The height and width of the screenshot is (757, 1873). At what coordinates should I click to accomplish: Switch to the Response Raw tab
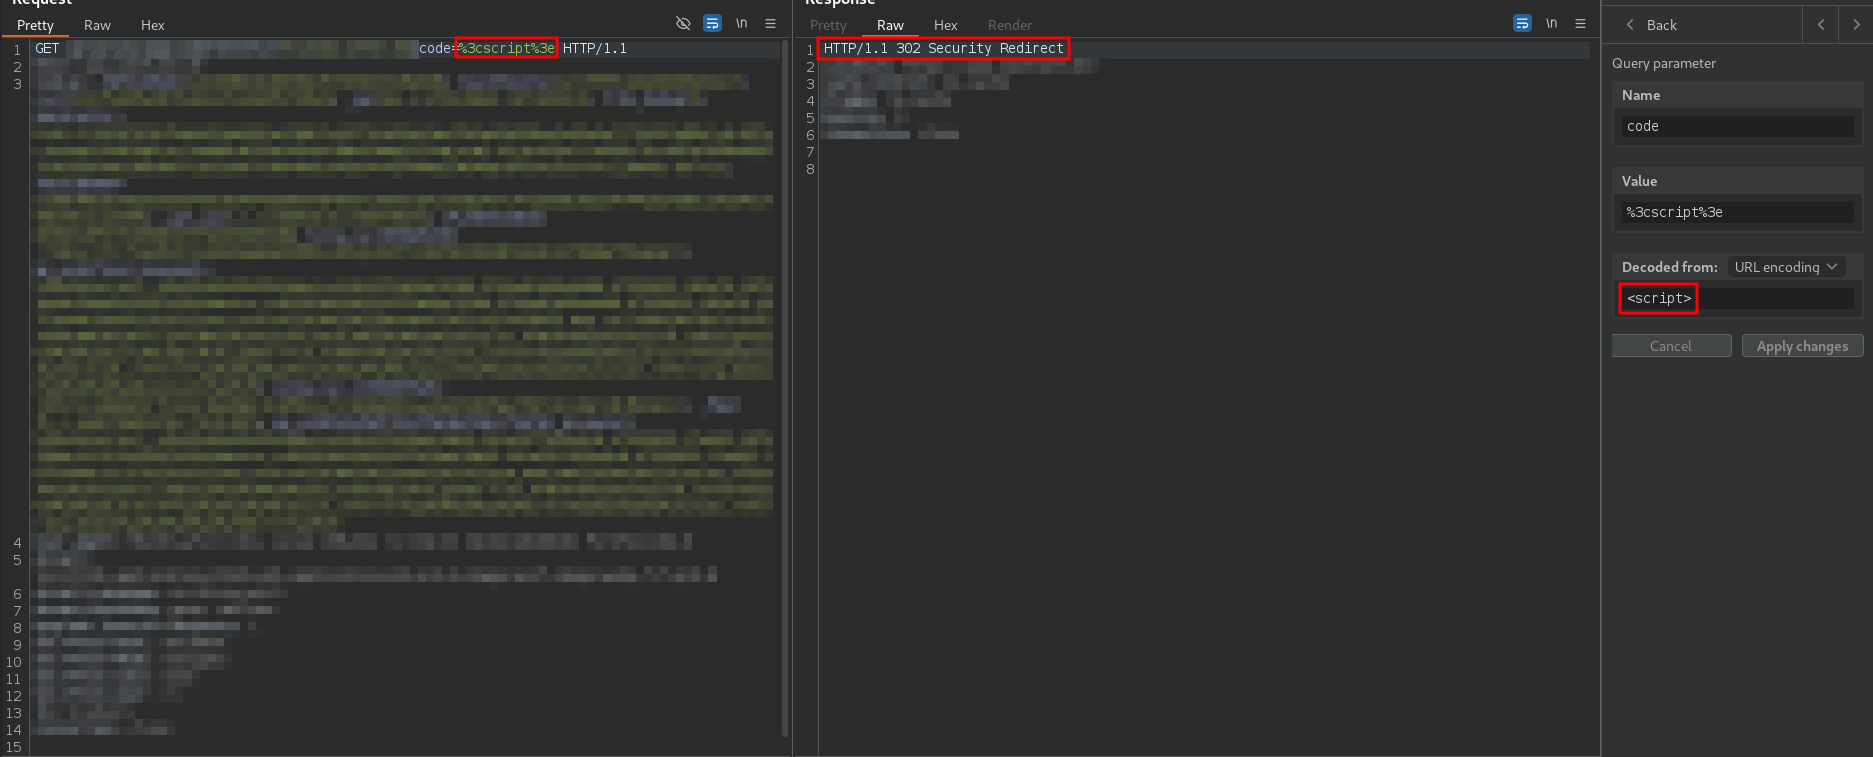click(x=890, y=25)
